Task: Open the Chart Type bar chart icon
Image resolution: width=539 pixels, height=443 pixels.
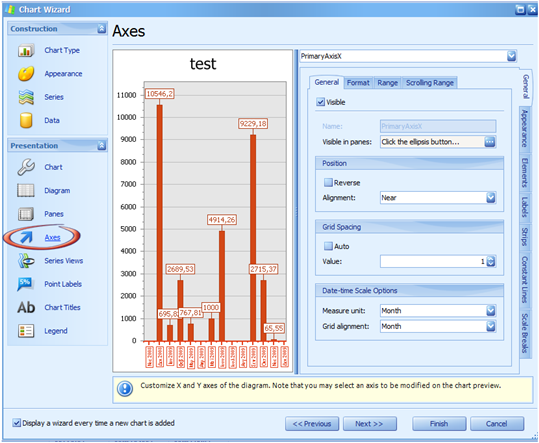Action: tap(26, 51)
